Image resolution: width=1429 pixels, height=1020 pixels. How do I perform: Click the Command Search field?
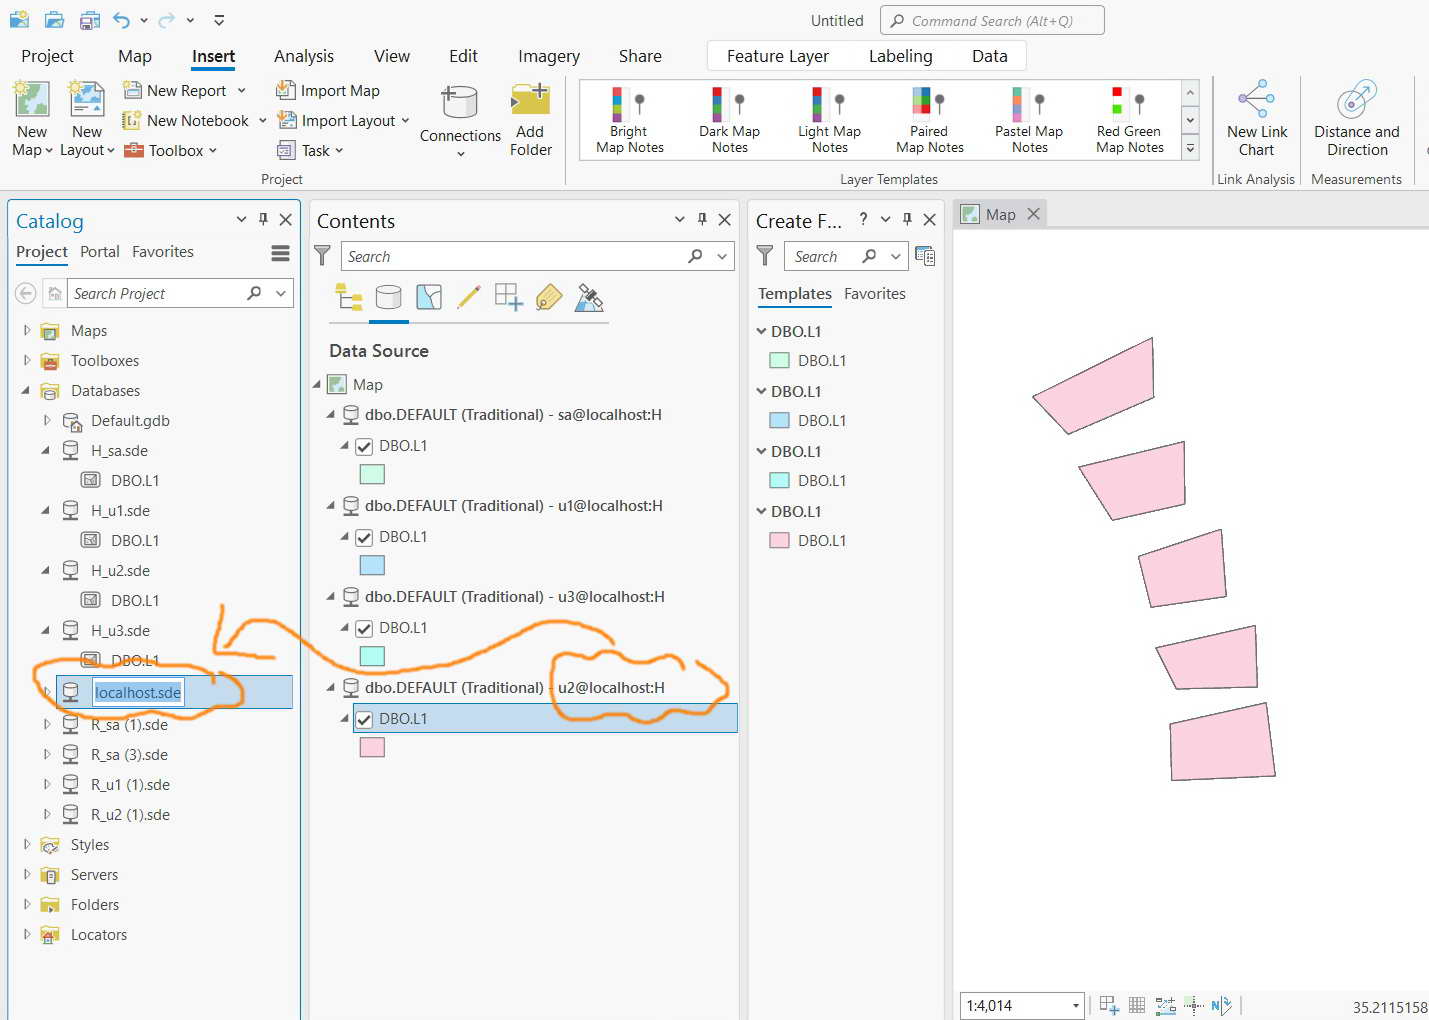[992, 20]
